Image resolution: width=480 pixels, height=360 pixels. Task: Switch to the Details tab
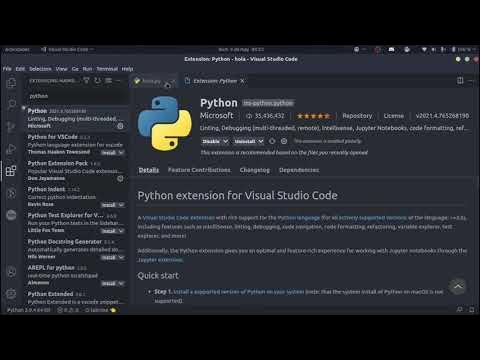click(x=149, y=170)
